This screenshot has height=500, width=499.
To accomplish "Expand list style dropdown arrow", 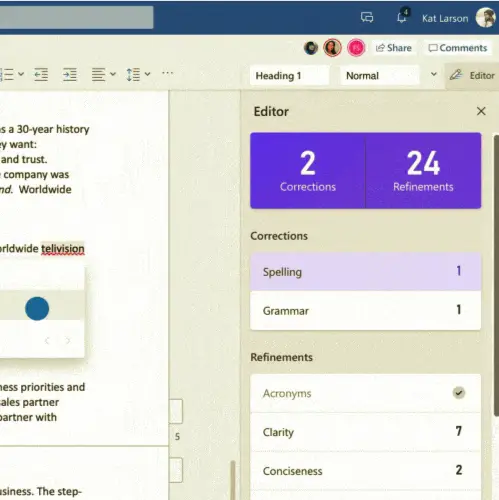I will point(21,74).
